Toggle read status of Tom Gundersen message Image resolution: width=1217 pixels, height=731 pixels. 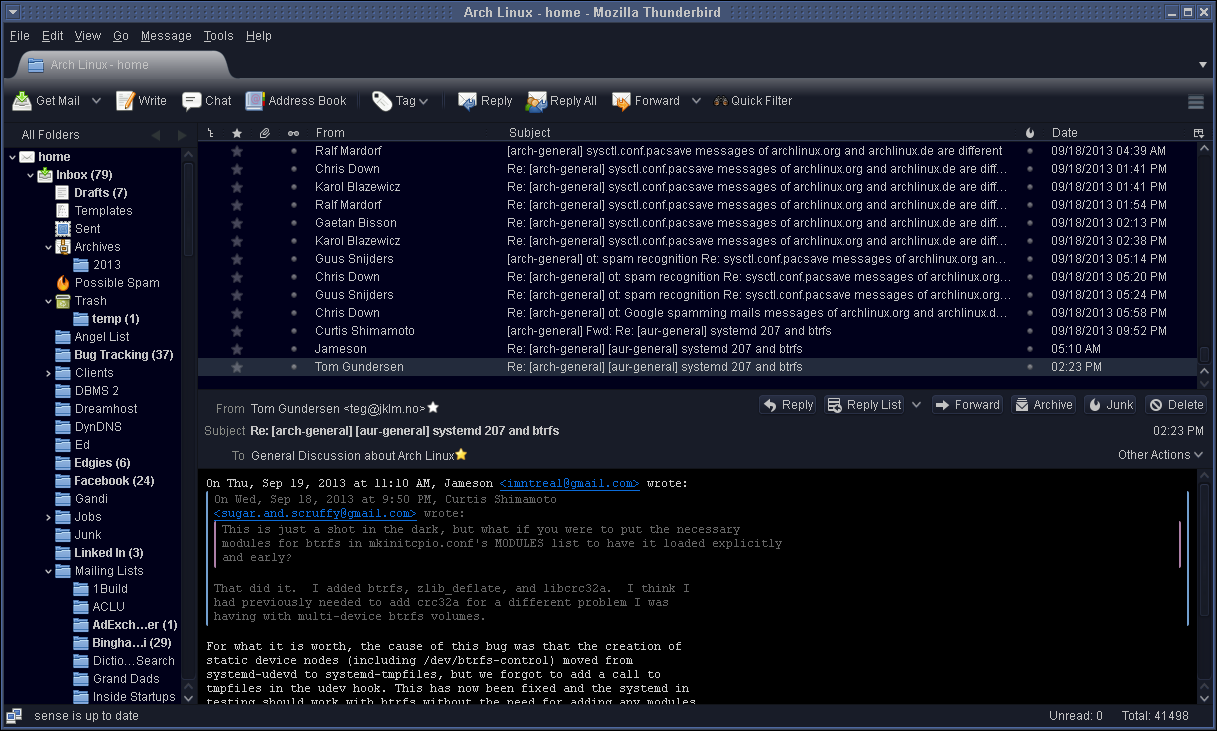[x=293, y=367]
